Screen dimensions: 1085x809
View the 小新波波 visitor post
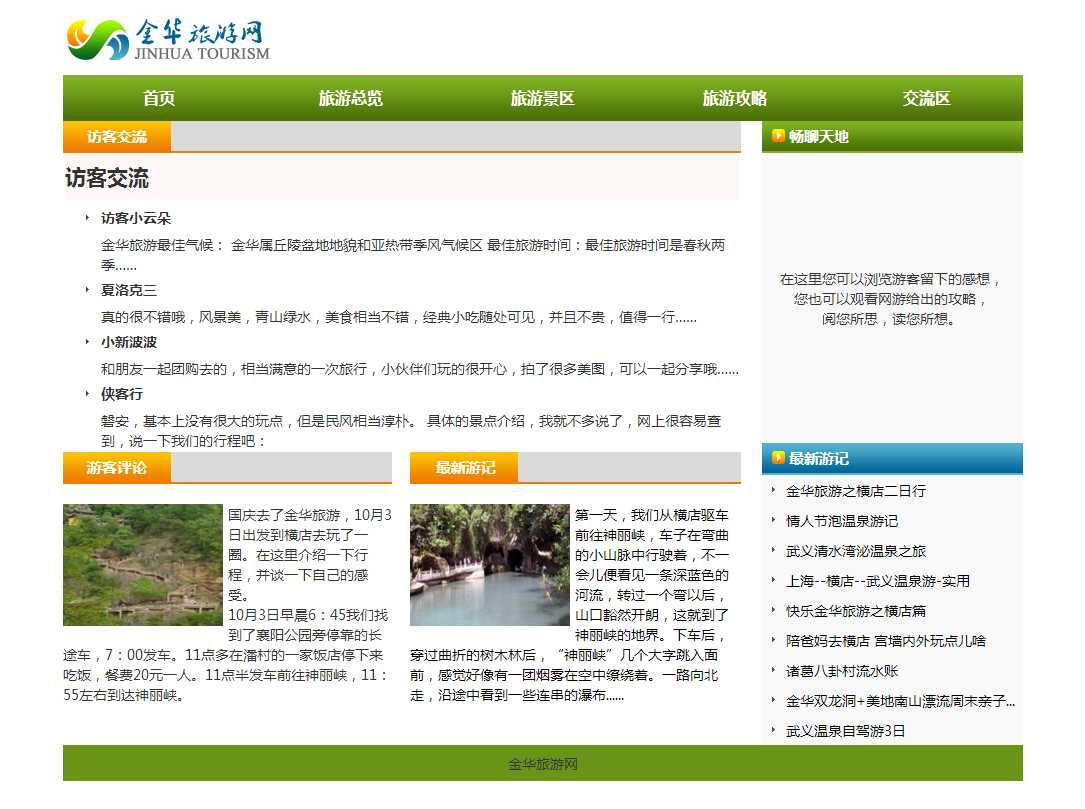[129, 342]
